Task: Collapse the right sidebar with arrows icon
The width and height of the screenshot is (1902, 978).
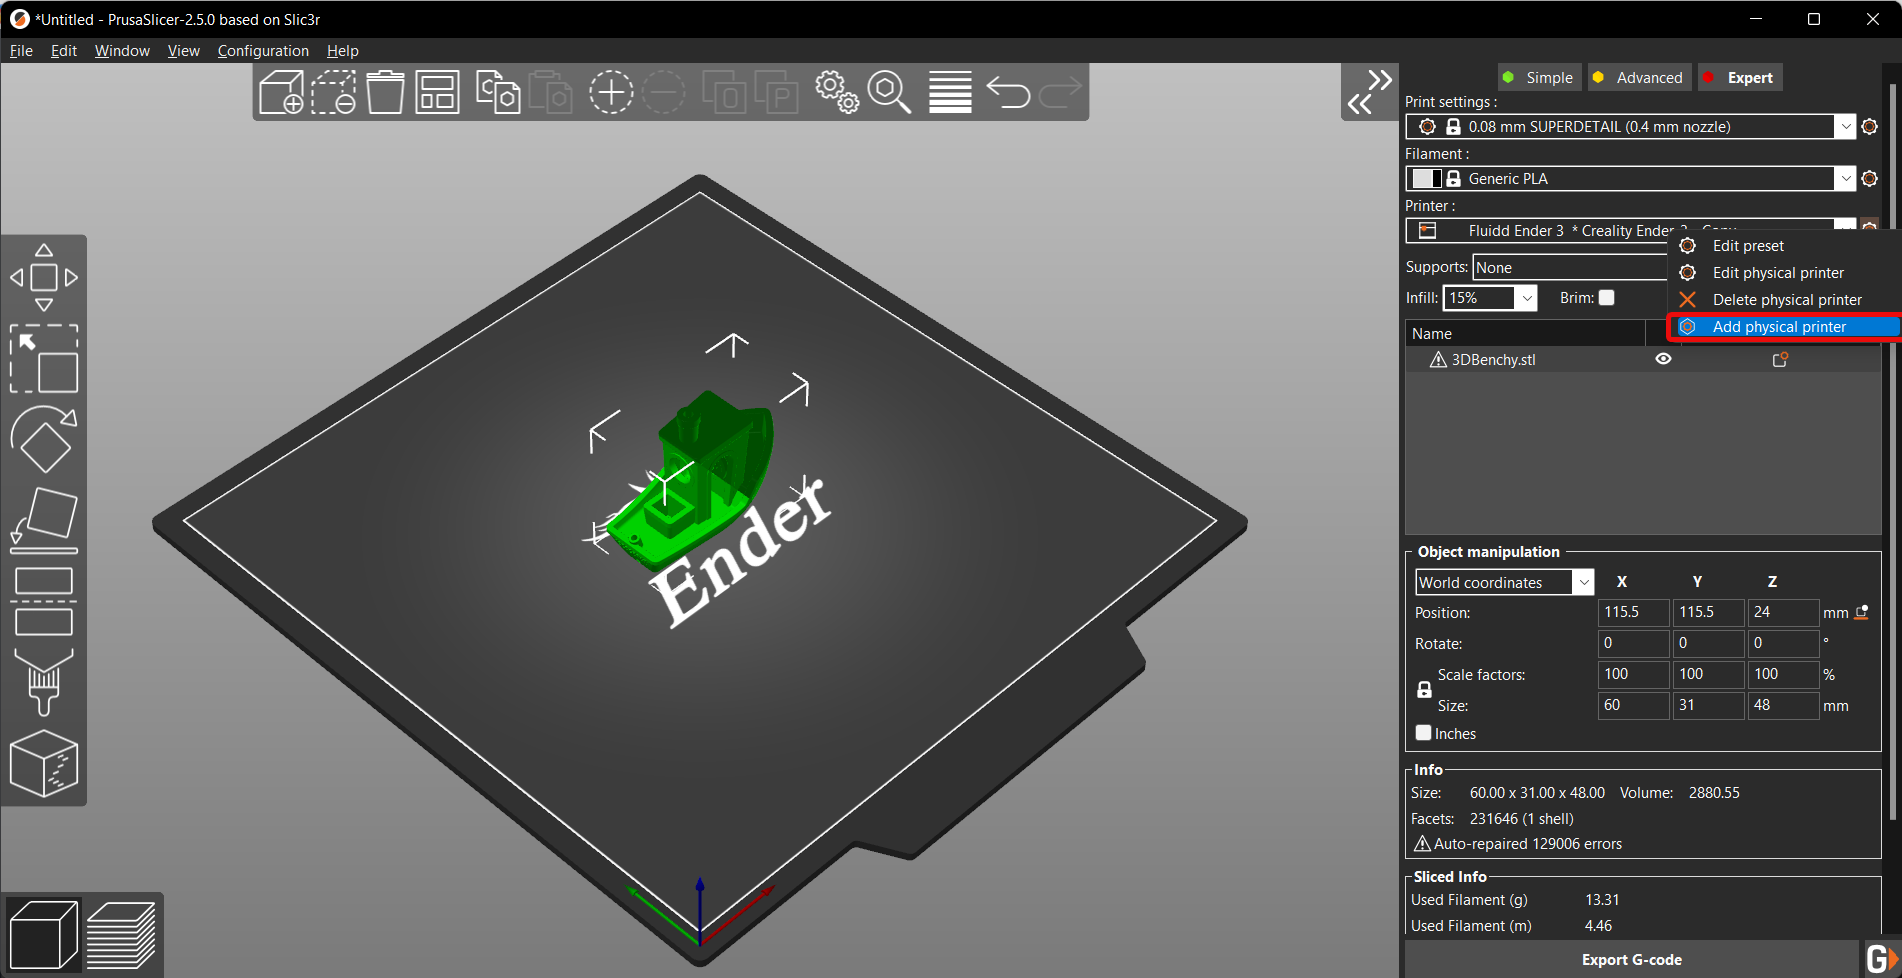Action: coord(1369,92)
